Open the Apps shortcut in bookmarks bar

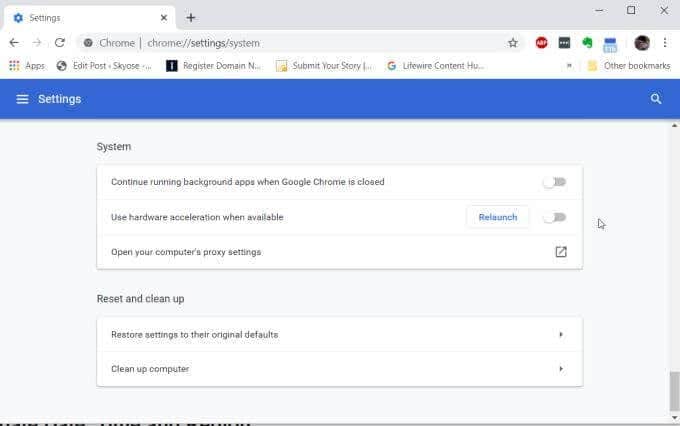coord(27,66)
